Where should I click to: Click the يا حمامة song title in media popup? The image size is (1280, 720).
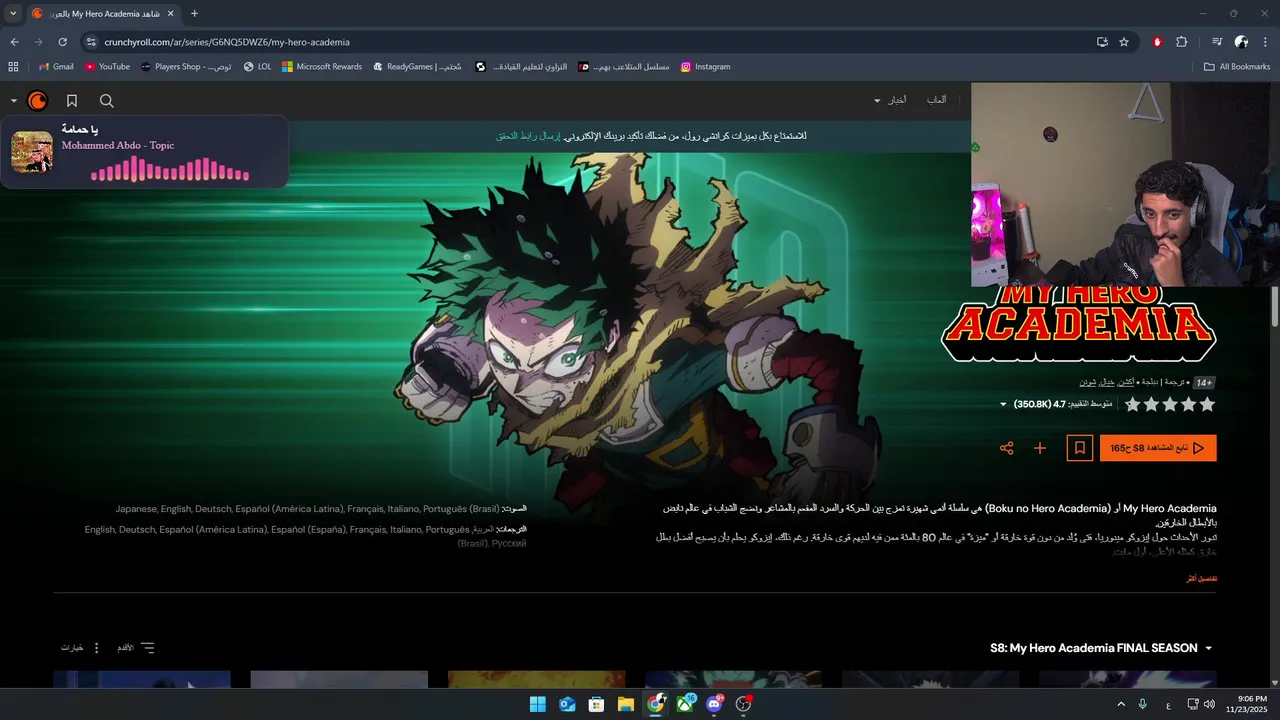pos(80,130)
